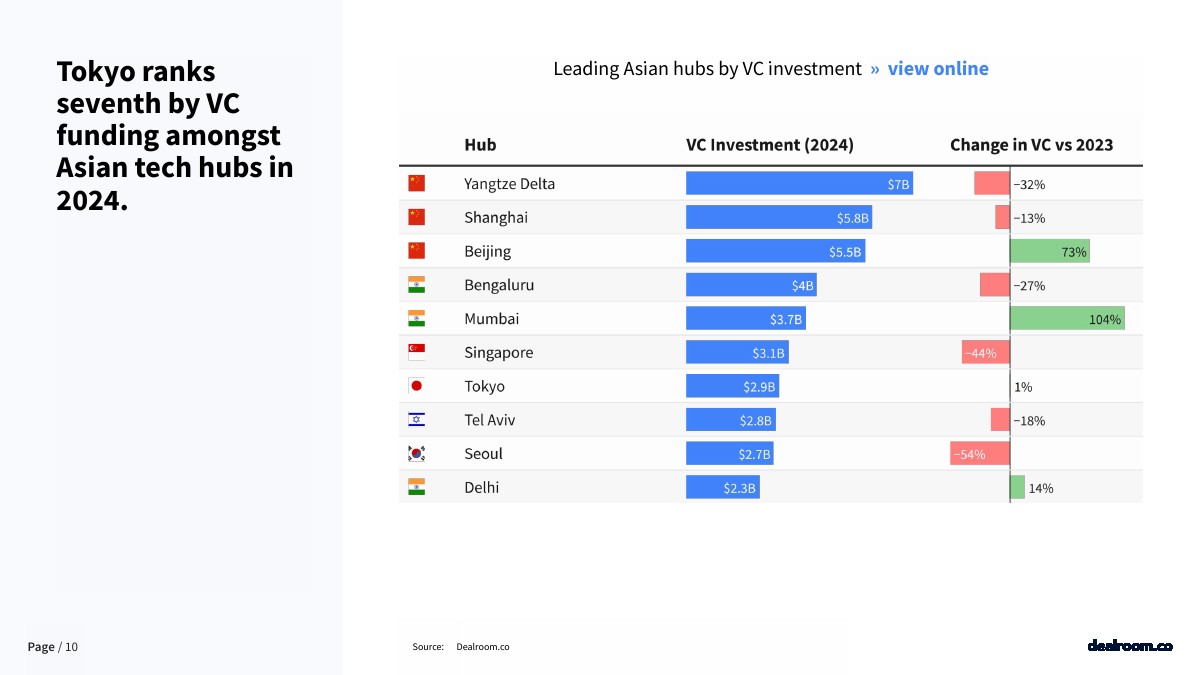Image resolution: width=1200 pixels, height=675 pixels.
Task: Click the Beijing 73% green bar
Action: click(x=1050, y=251)
